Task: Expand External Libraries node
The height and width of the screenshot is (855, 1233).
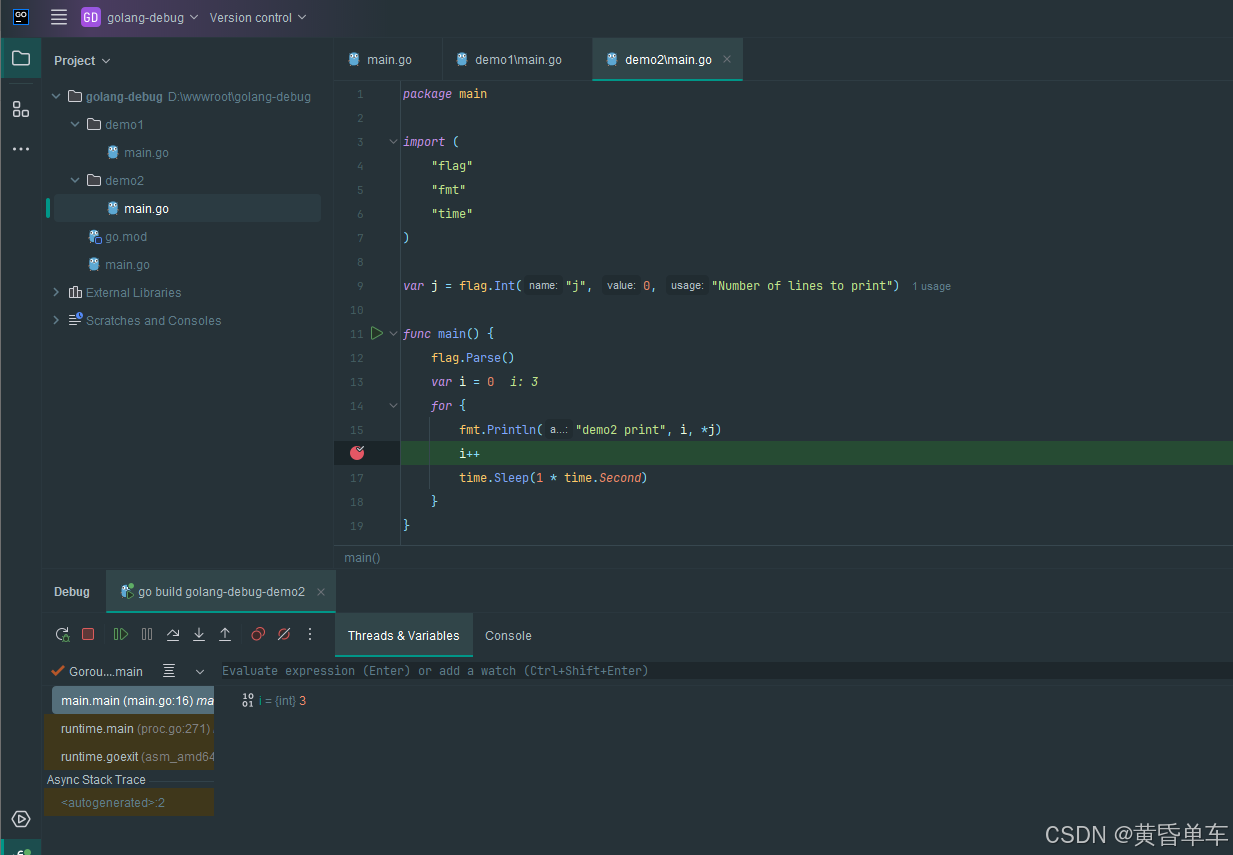Action: pyautogui.click(x=56, y=293)
